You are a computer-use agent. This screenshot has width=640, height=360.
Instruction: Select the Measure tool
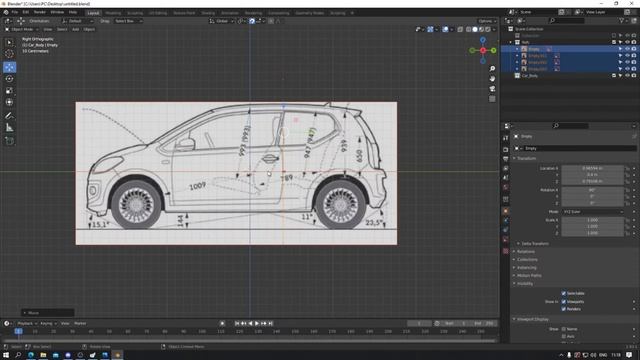(9, 128)
